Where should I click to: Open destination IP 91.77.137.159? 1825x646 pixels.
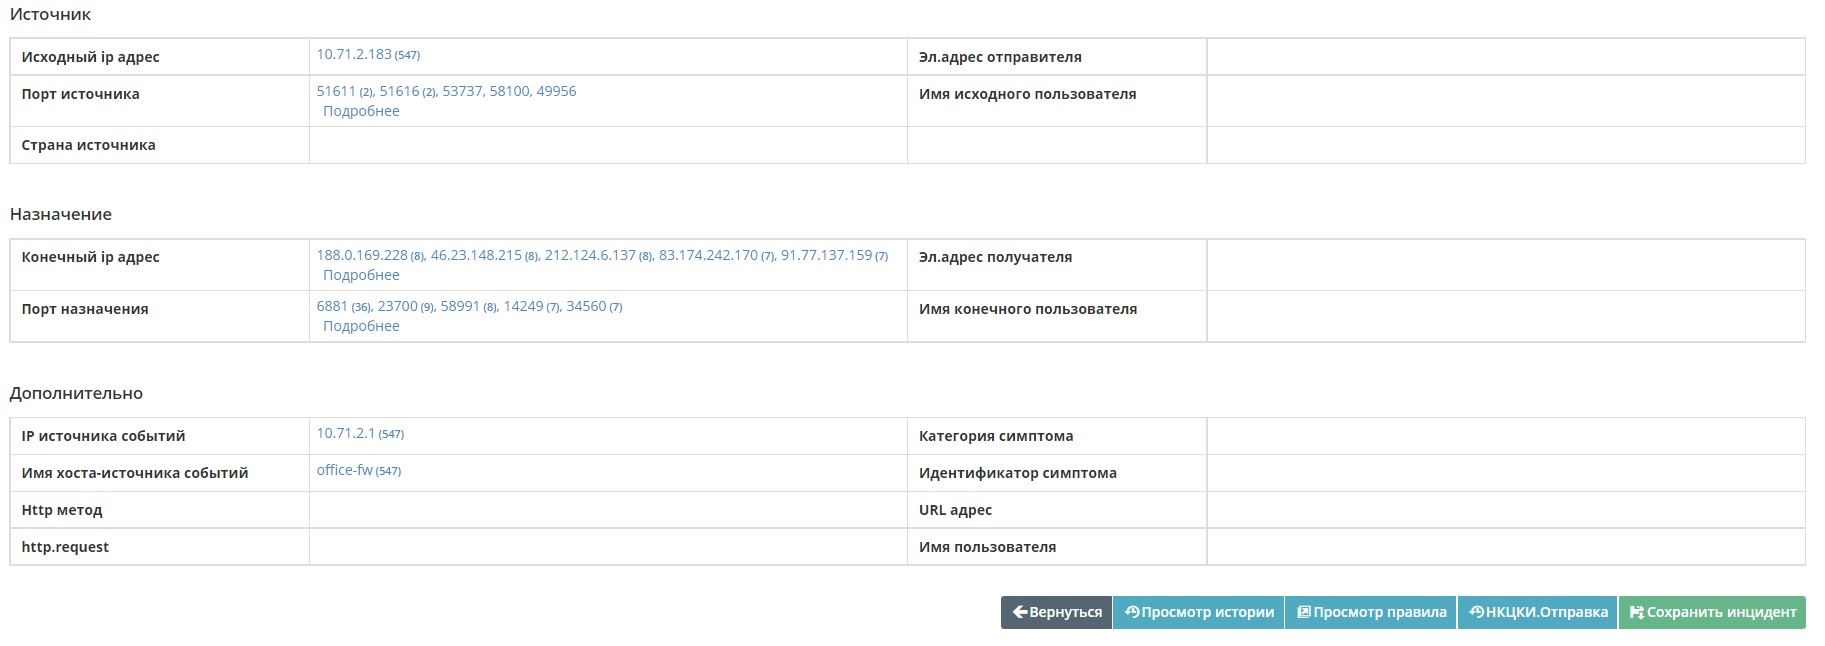[826, 255]
